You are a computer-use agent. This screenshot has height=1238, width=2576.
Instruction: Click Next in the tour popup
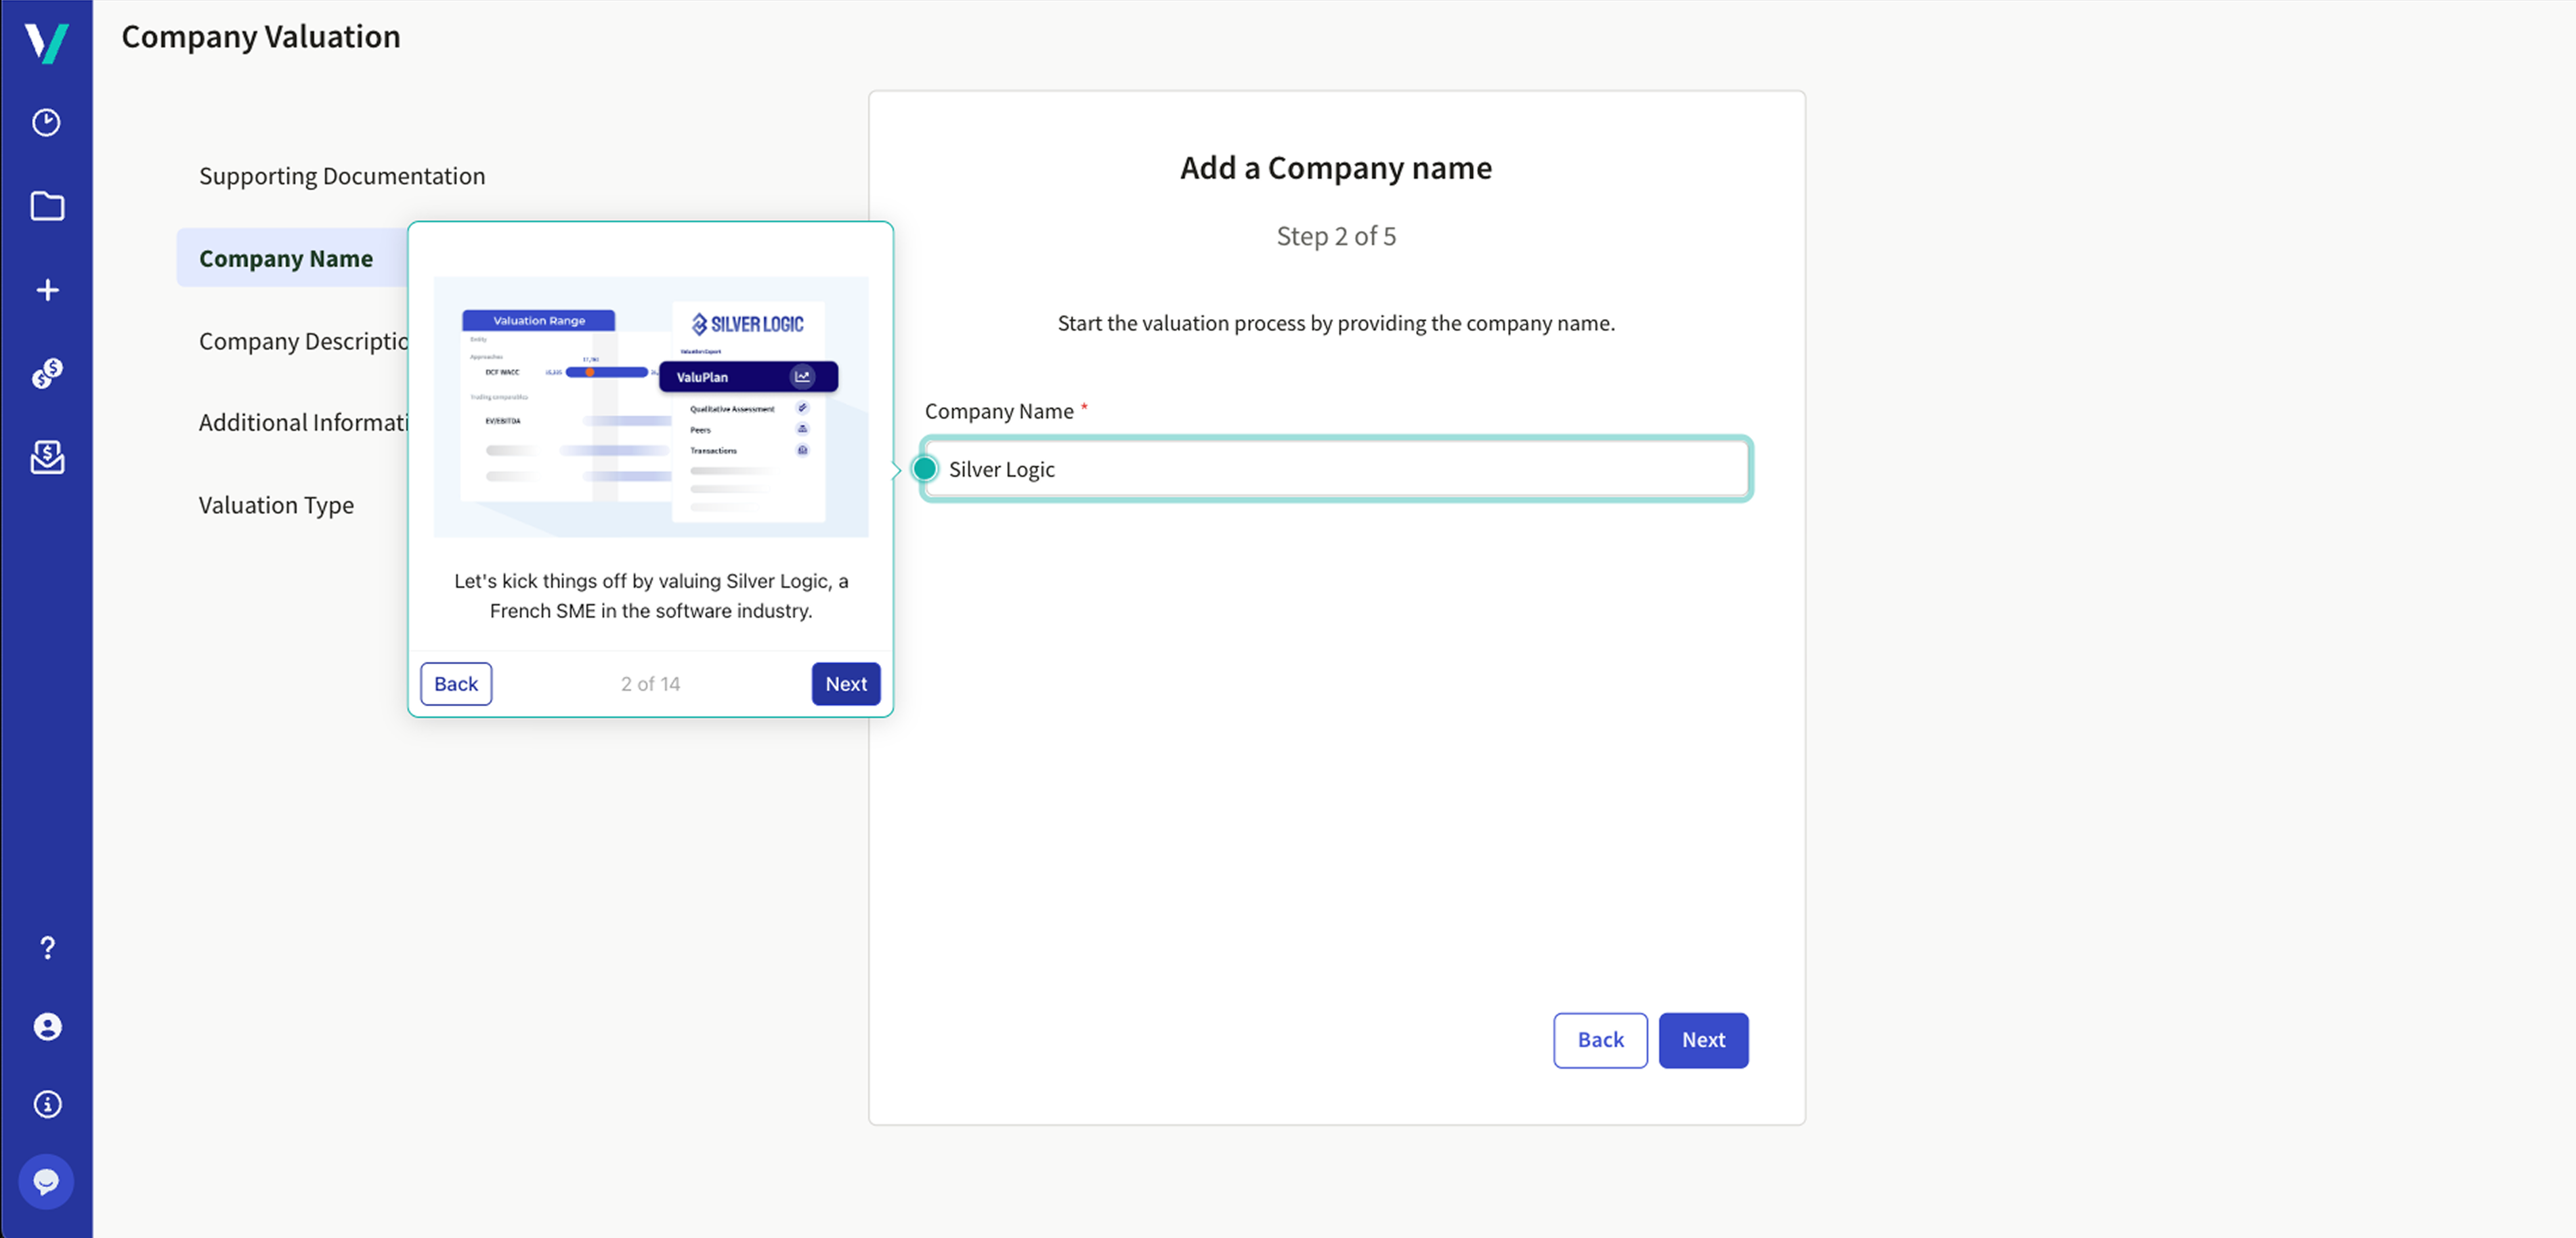845,684
